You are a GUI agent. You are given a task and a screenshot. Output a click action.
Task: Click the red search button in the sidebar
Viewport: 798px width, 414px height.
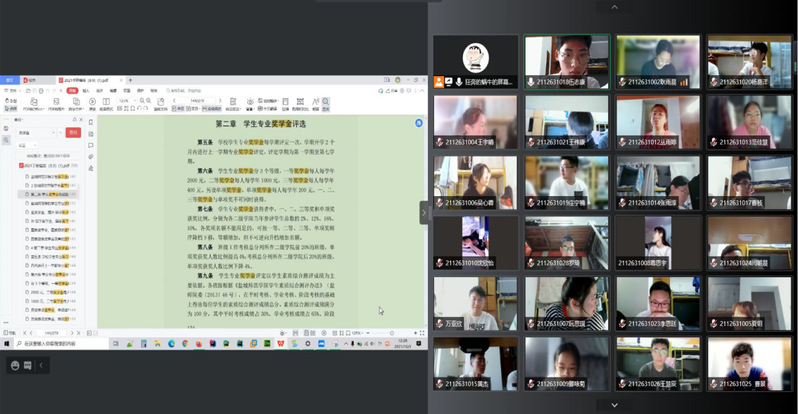click(73, 132)
